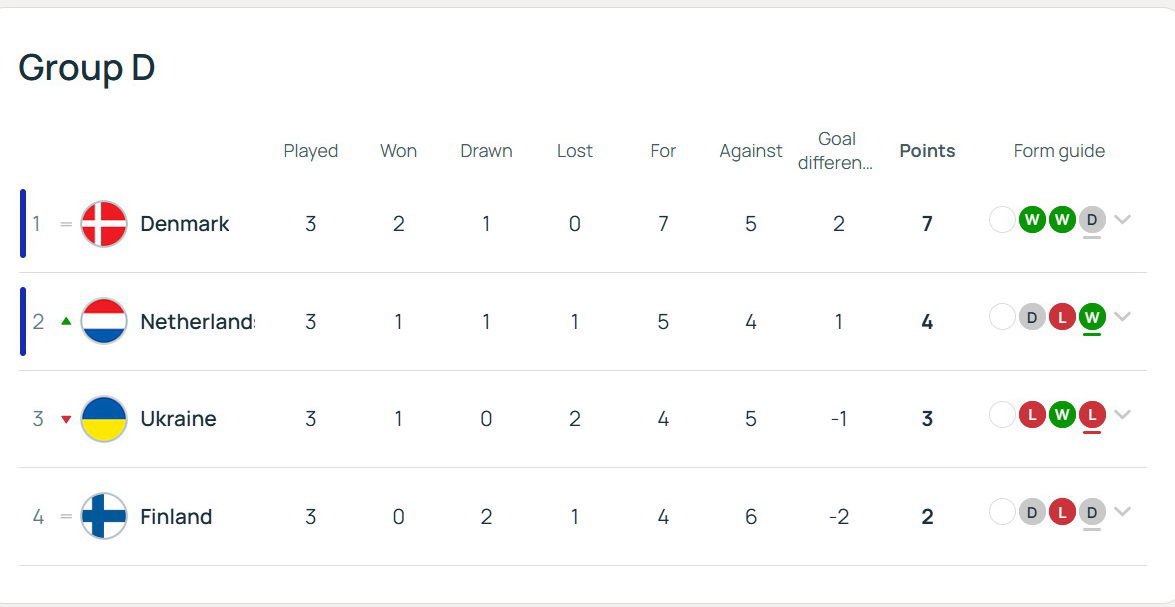The width and height of the screenshot is (1175, 607).
Task: Click Netherlands' underlined win form badge
Action: point(1092,317)
